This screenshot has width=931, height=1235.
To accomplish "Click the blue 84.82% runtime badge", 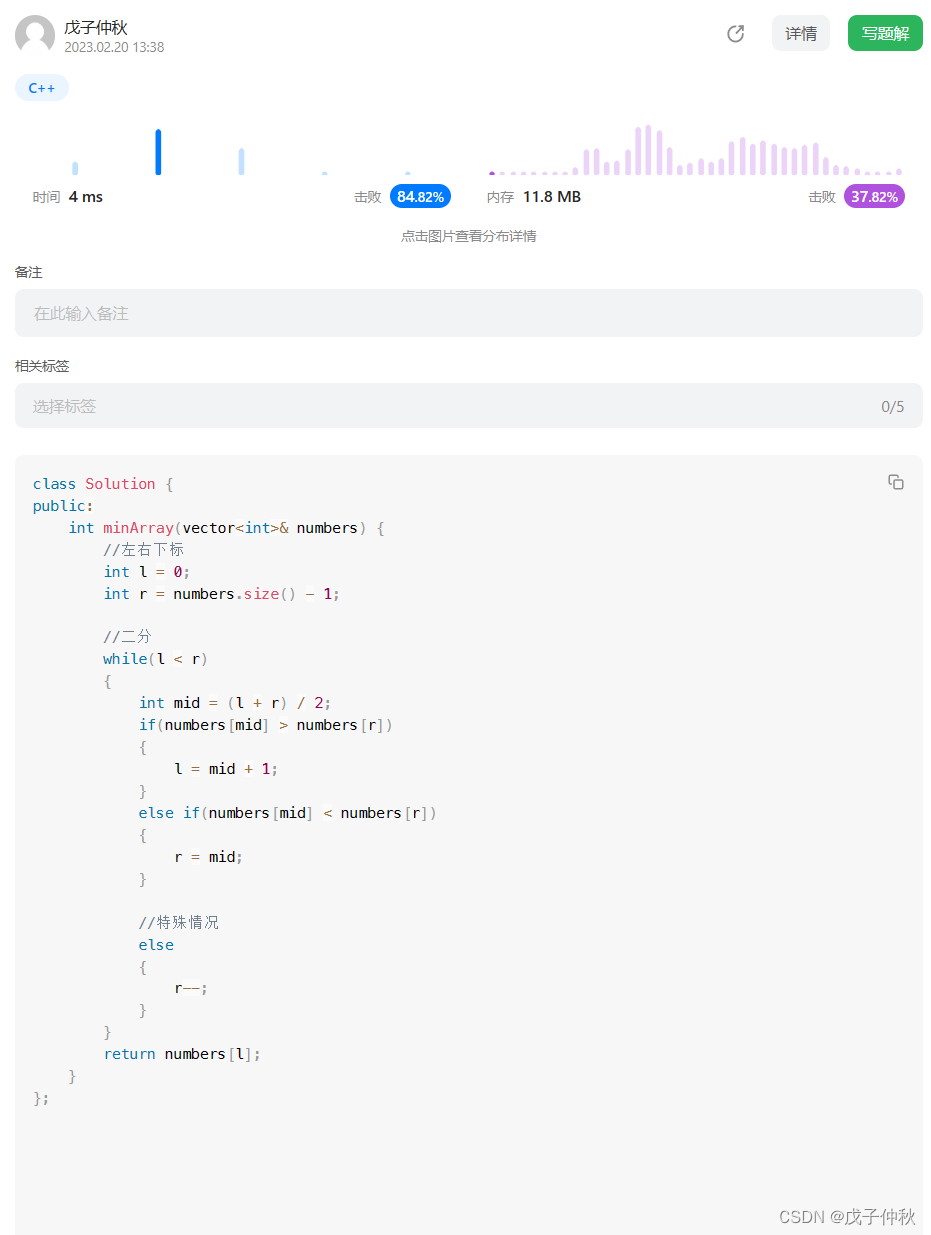I will (x=420, y=197).
